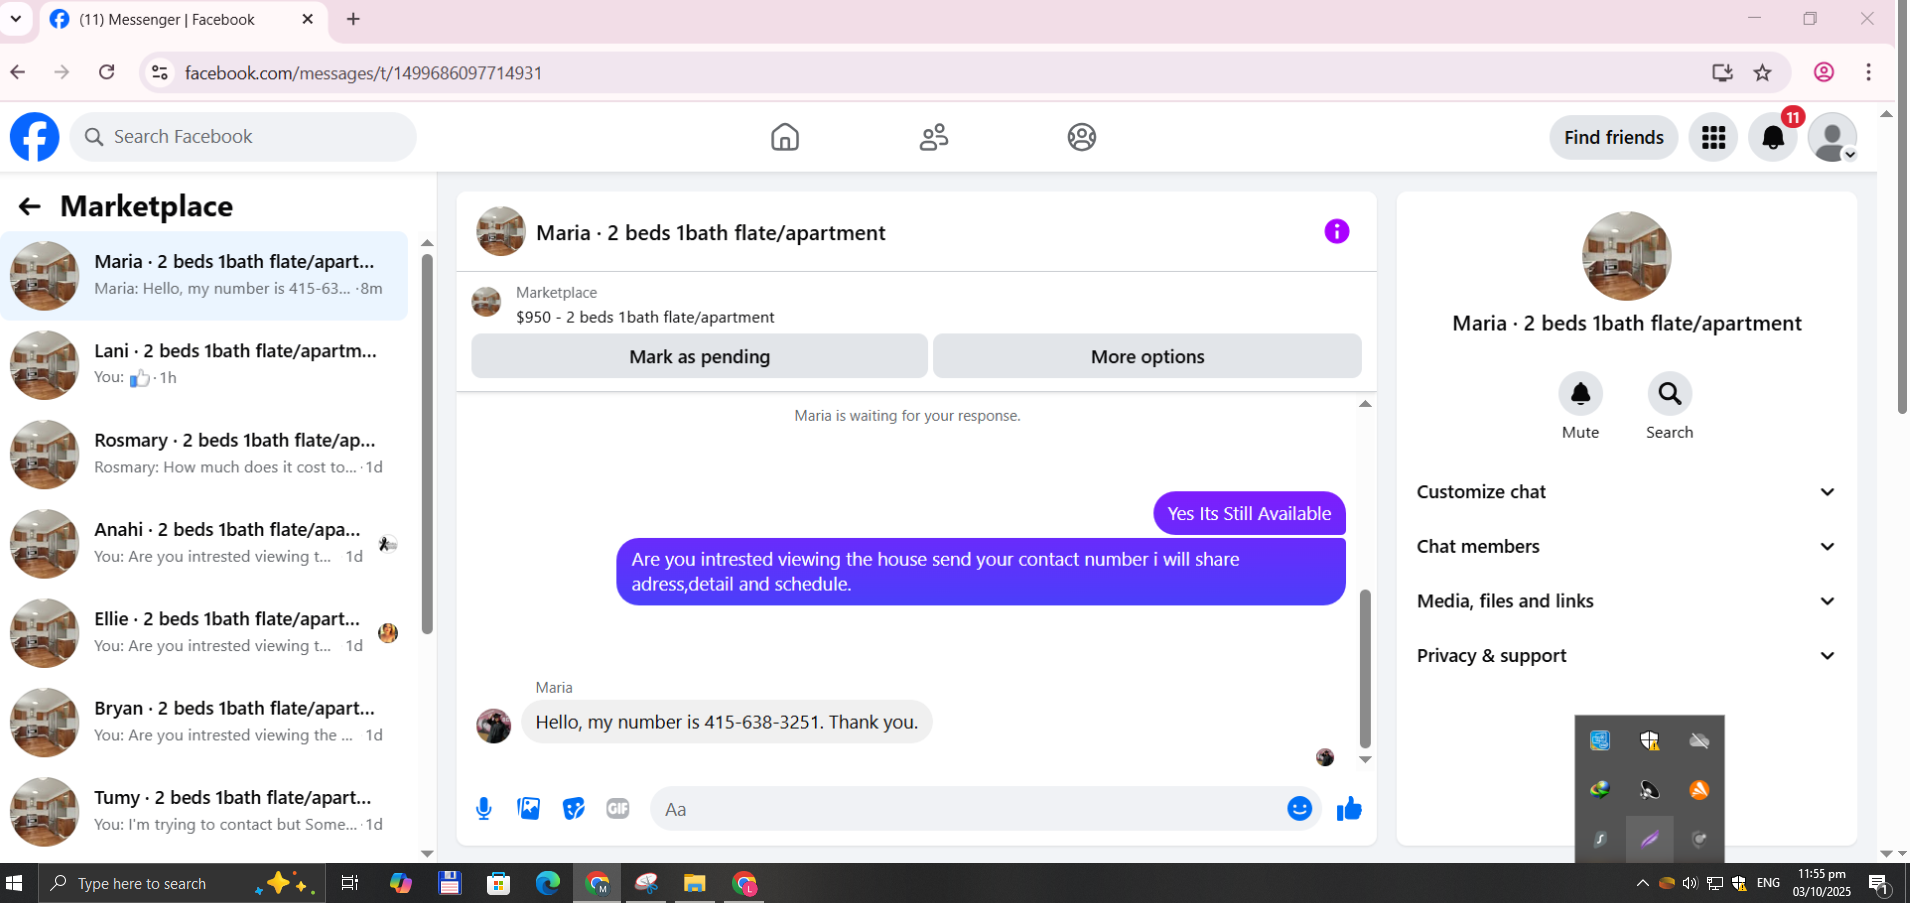Viewport: 1910px width, 903px height.
Task: Open the emoji picker in the message box
Action: point(1300,809)
